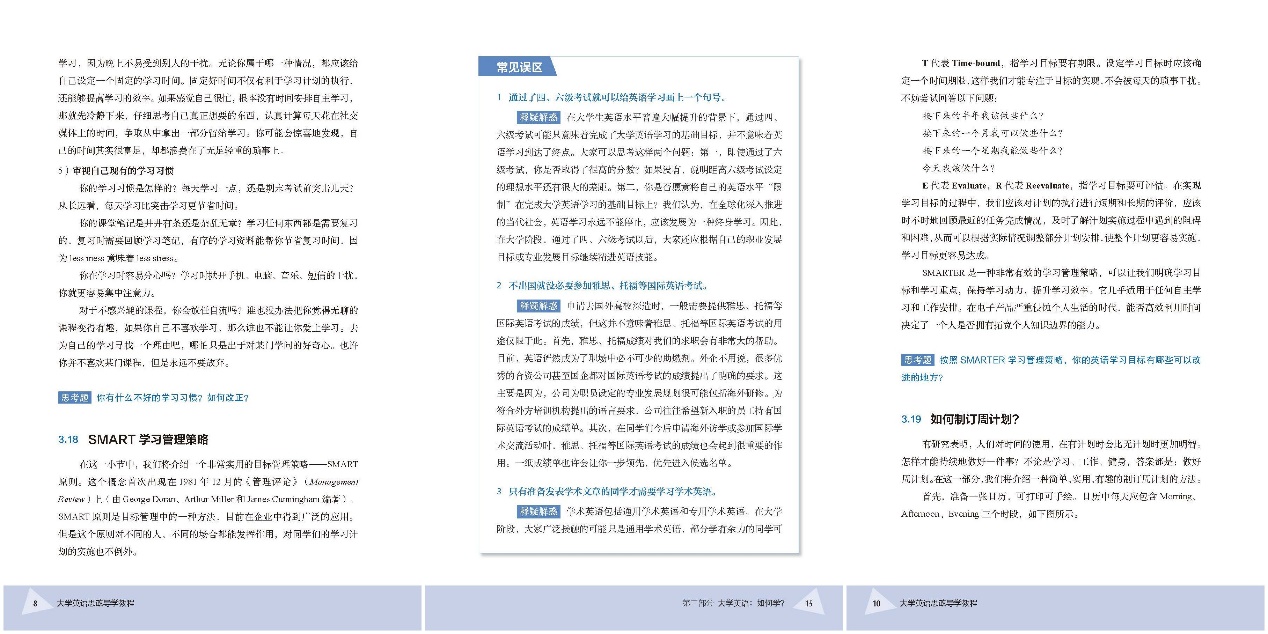The height and width of the screenshot is (634, 1268).
Task: Click the 思考题 badge on the right page
Action: point(917,359)
